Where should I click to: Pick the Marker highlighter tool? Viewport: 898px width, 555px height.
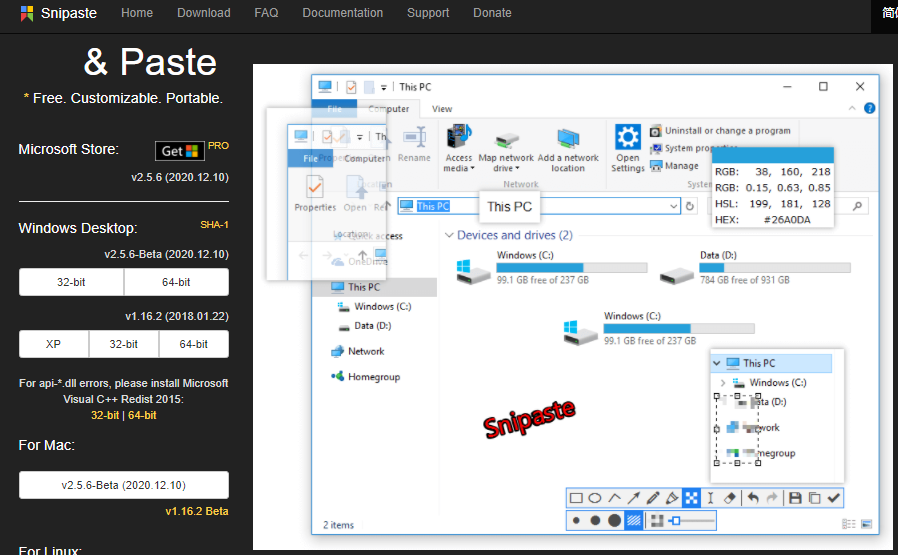coord(672,498)
